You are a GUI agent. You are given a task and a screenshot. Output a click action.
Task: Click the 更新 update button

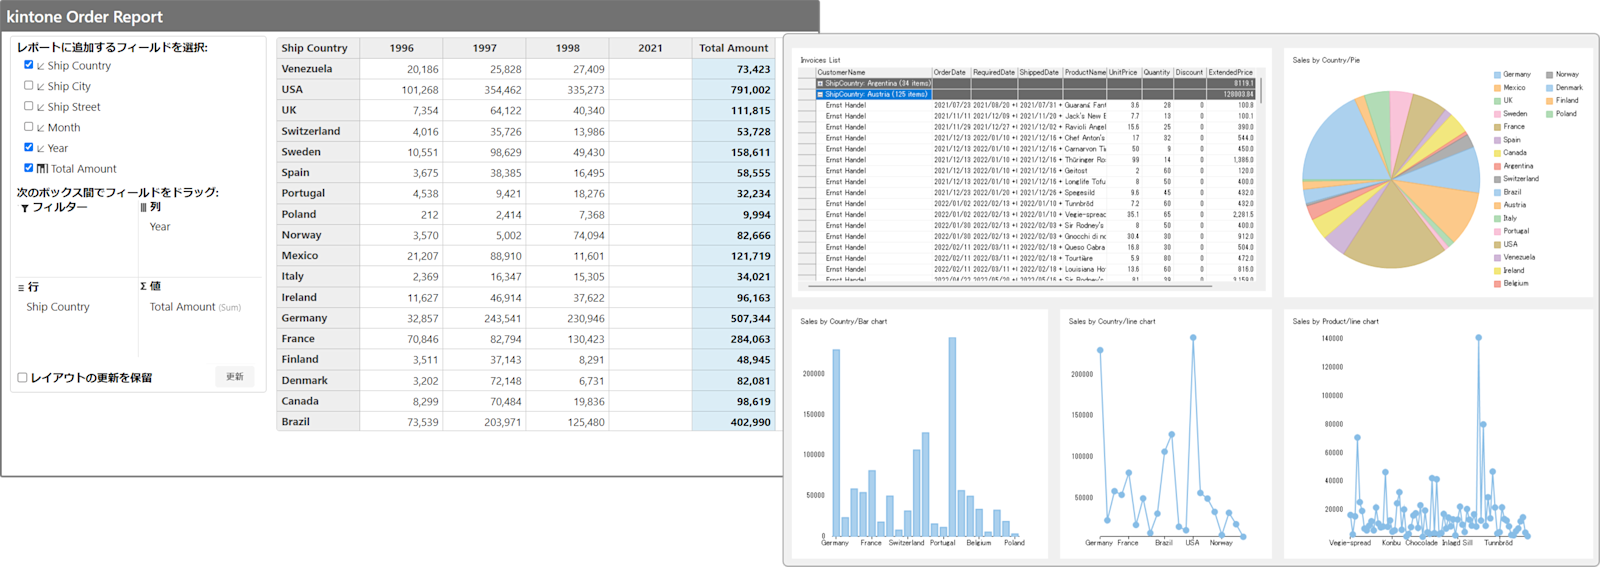[235, 377]
